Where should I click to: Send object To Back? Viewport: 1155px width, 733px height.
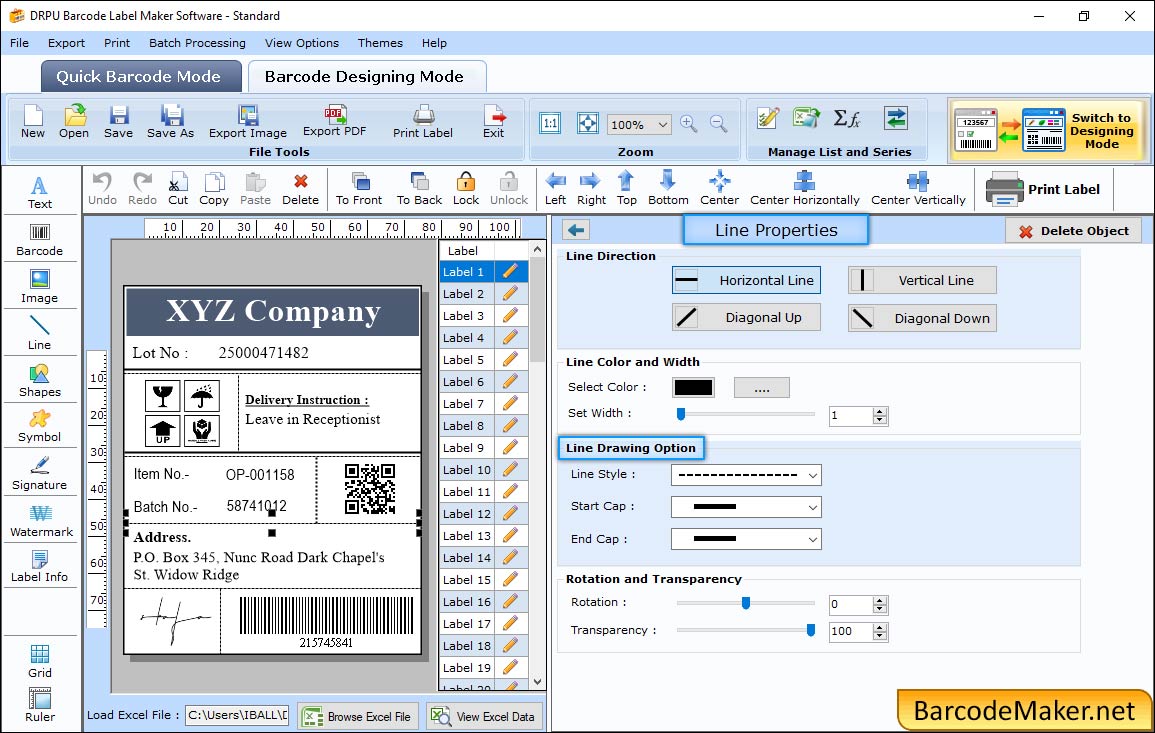click(x=419, y=189)
